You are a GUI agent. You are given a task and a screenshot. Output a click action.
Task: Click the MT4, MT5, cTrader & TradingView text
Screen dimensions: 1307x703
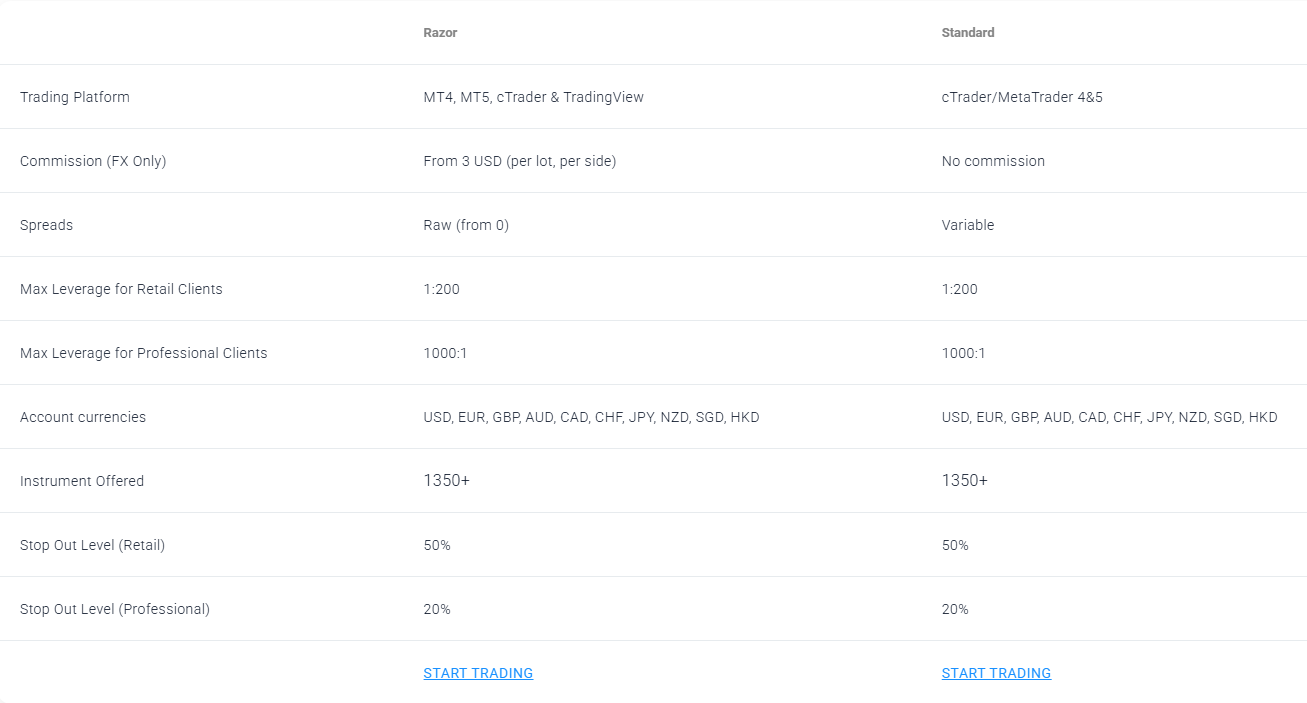[x=533, y=97]
